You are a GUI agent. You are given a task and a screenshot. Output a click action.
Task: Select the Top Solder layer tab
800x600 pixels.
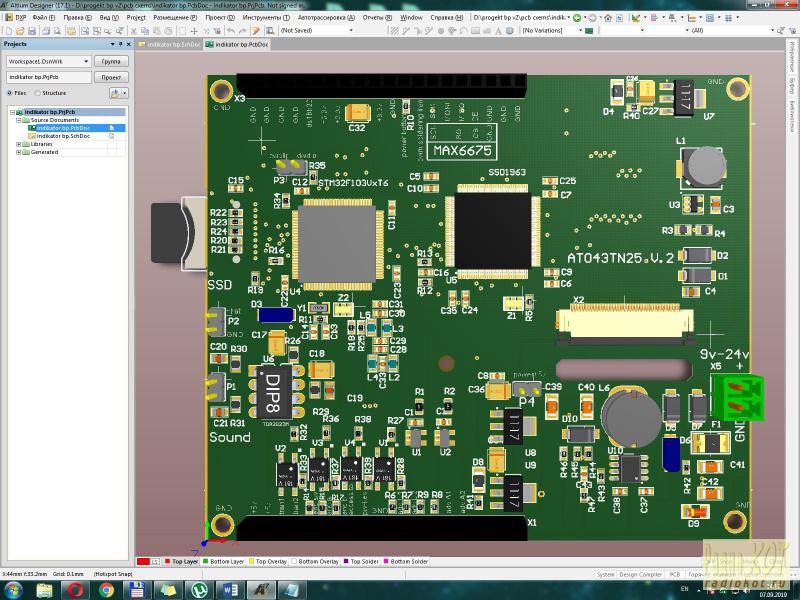[x=361, y=561]
